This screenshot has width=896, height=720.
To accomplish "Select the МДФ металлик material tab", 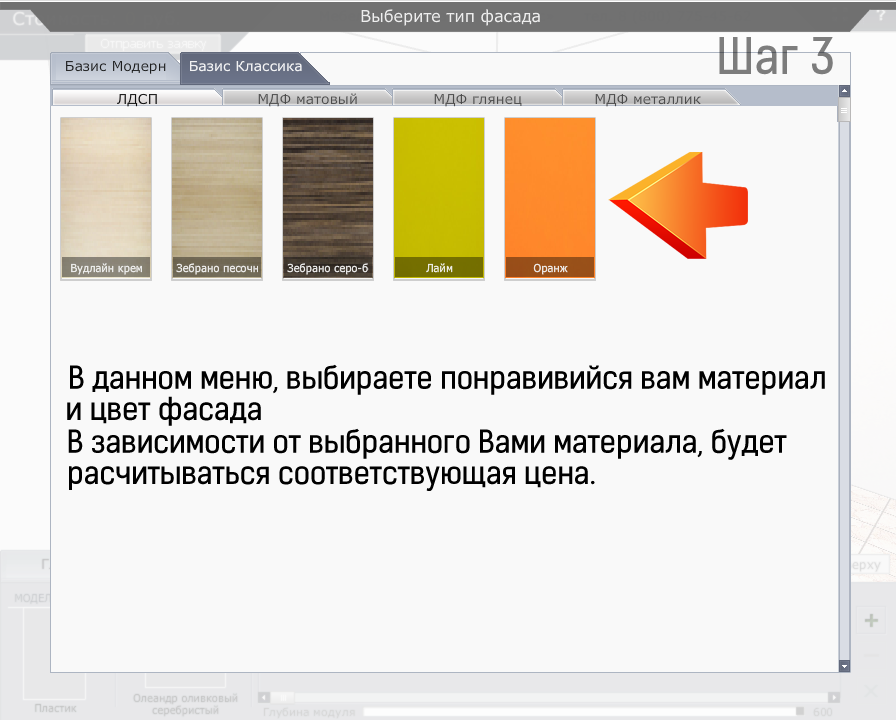I will tap(647, 98).
